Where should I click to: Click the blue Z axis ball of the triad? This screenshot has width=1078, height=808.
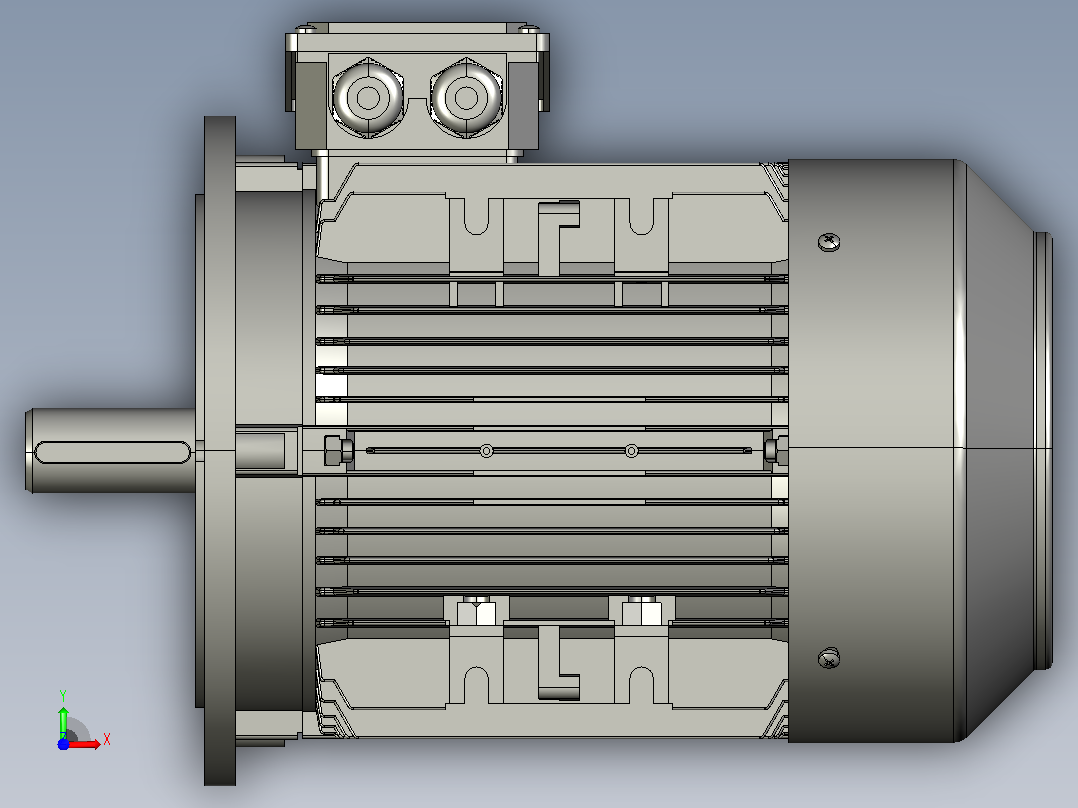pos(63,745)
